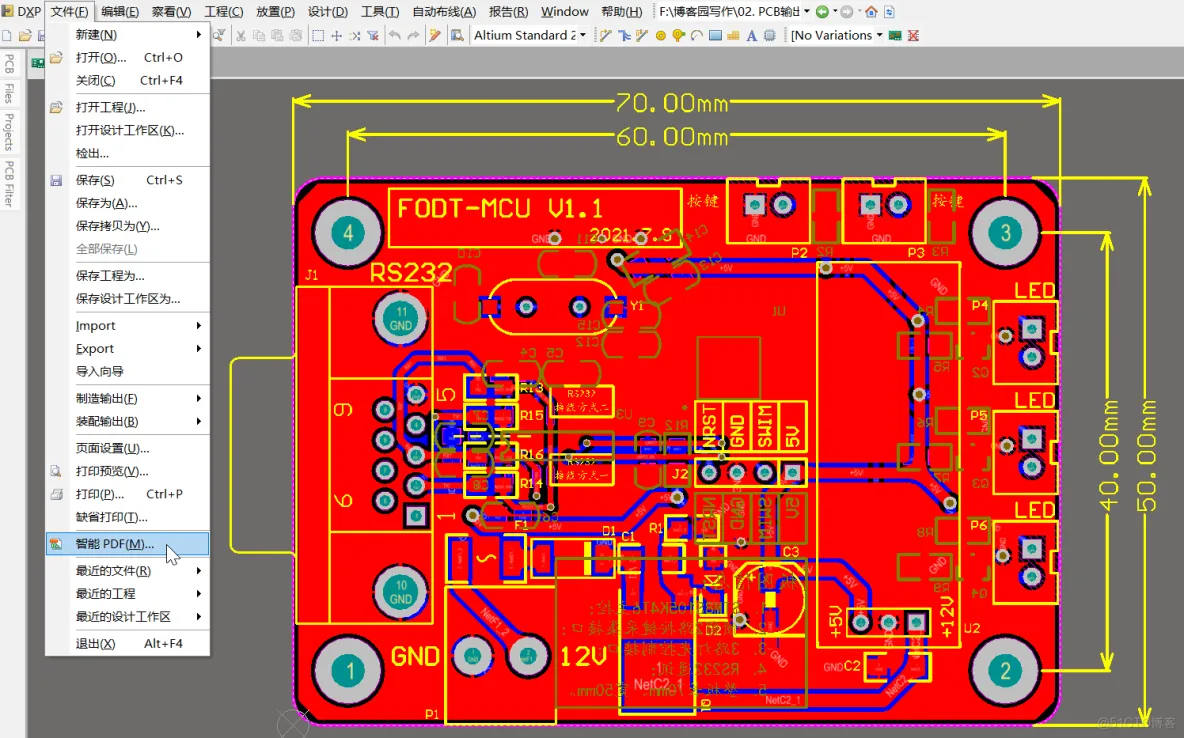Screen dimensions: 1184x738
Task: Expand the Import submenu
Action: click(x=128, y=326)
